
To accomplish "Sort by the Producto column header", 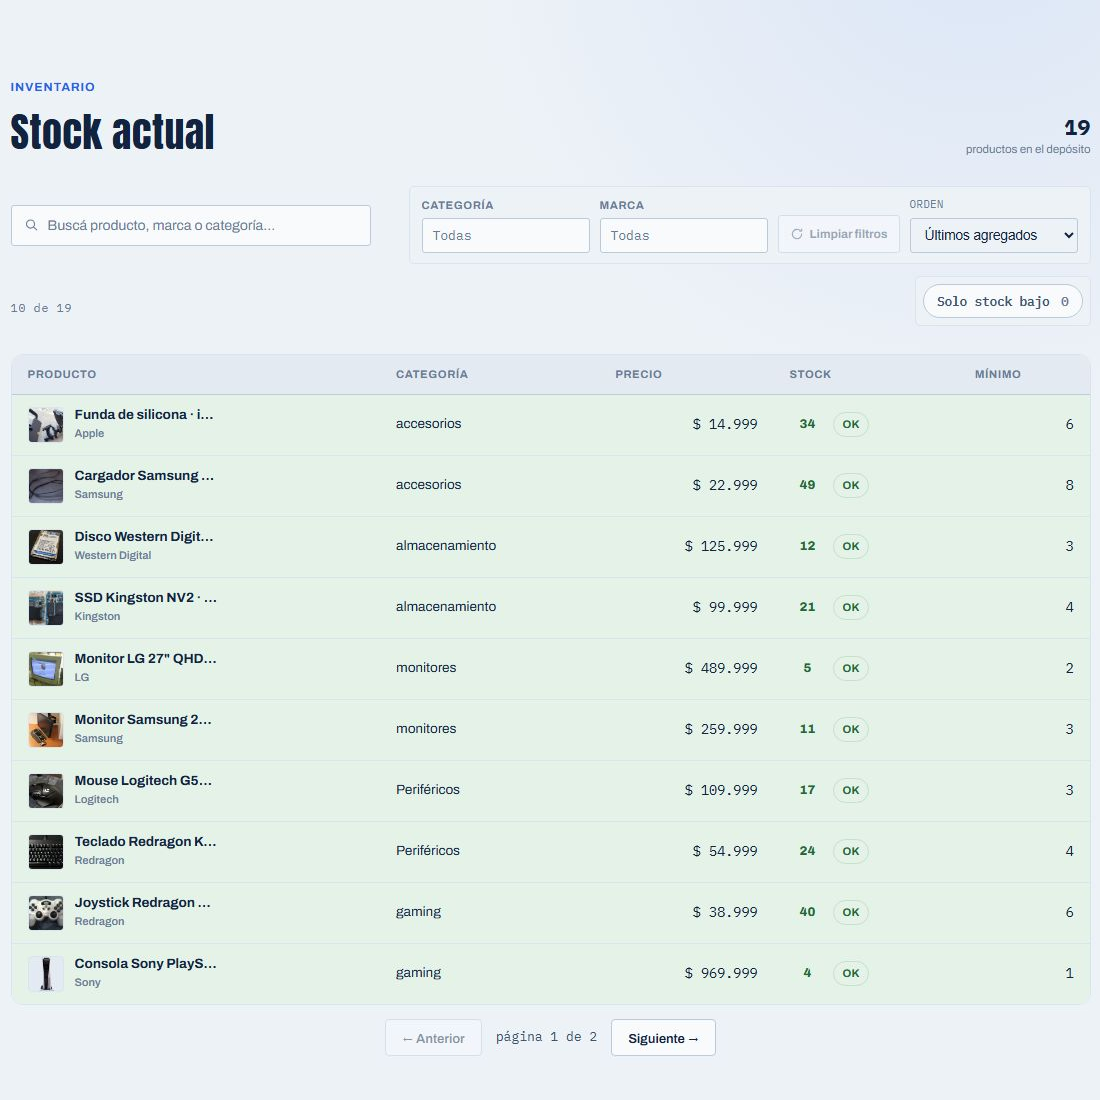I will pyautogui.click(x=62, y=374).
